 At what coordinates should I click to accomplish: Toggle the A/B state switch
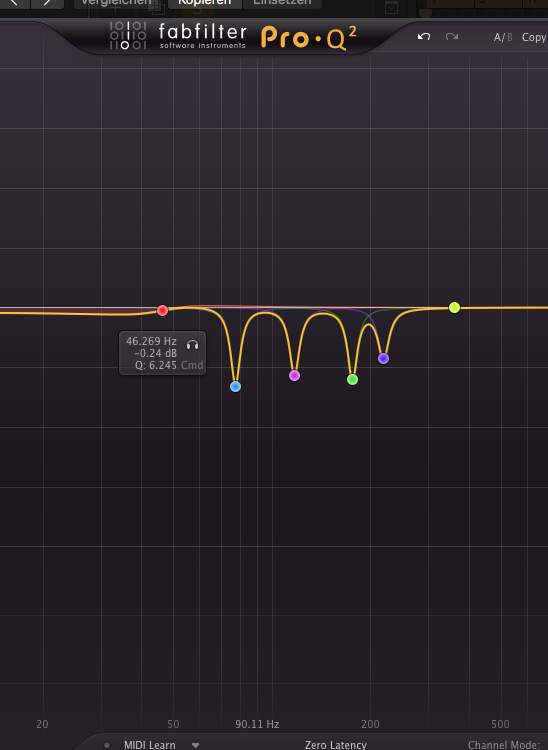pyautogui.click(x=503, y=37)
